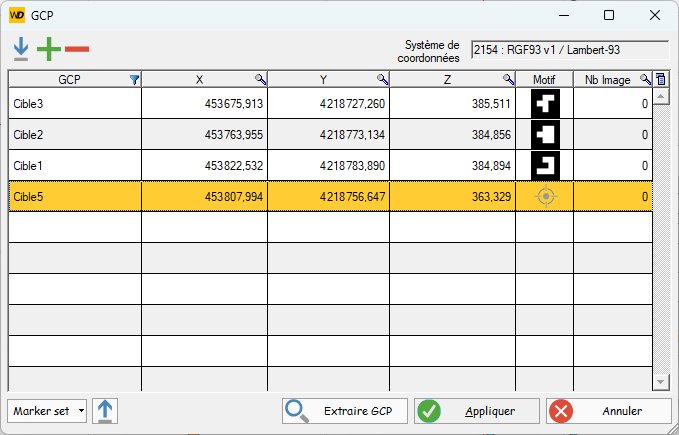679x435 pixels.
Task: Add a new GCP with green plus
Action: (48, 49)
